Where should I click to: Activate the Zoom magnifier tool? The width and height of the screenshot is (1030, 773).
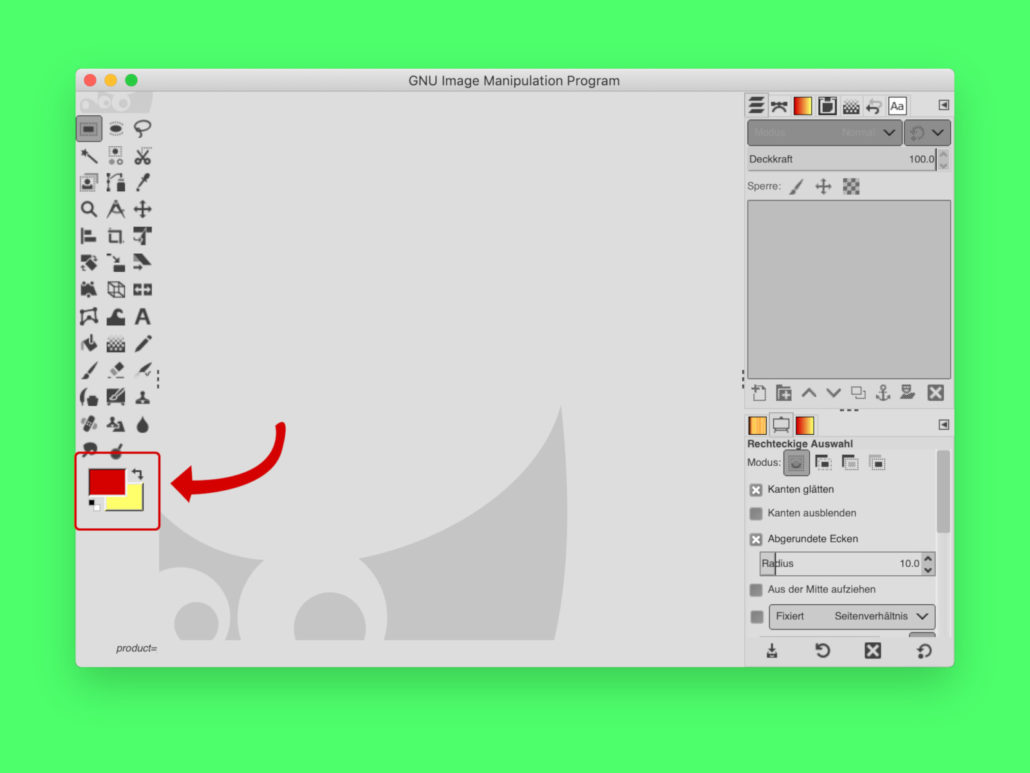pos(89,209)
